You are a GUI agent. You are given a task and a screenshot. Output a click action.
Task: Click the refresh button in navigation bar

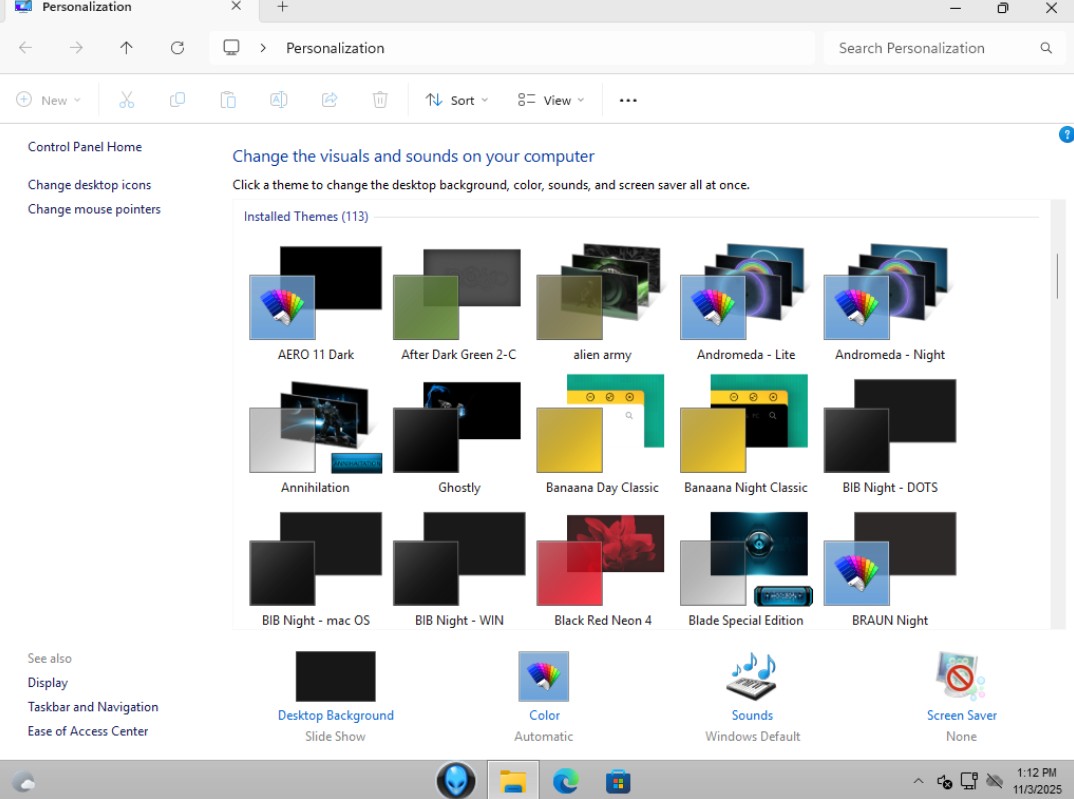(x=177, y=48)
